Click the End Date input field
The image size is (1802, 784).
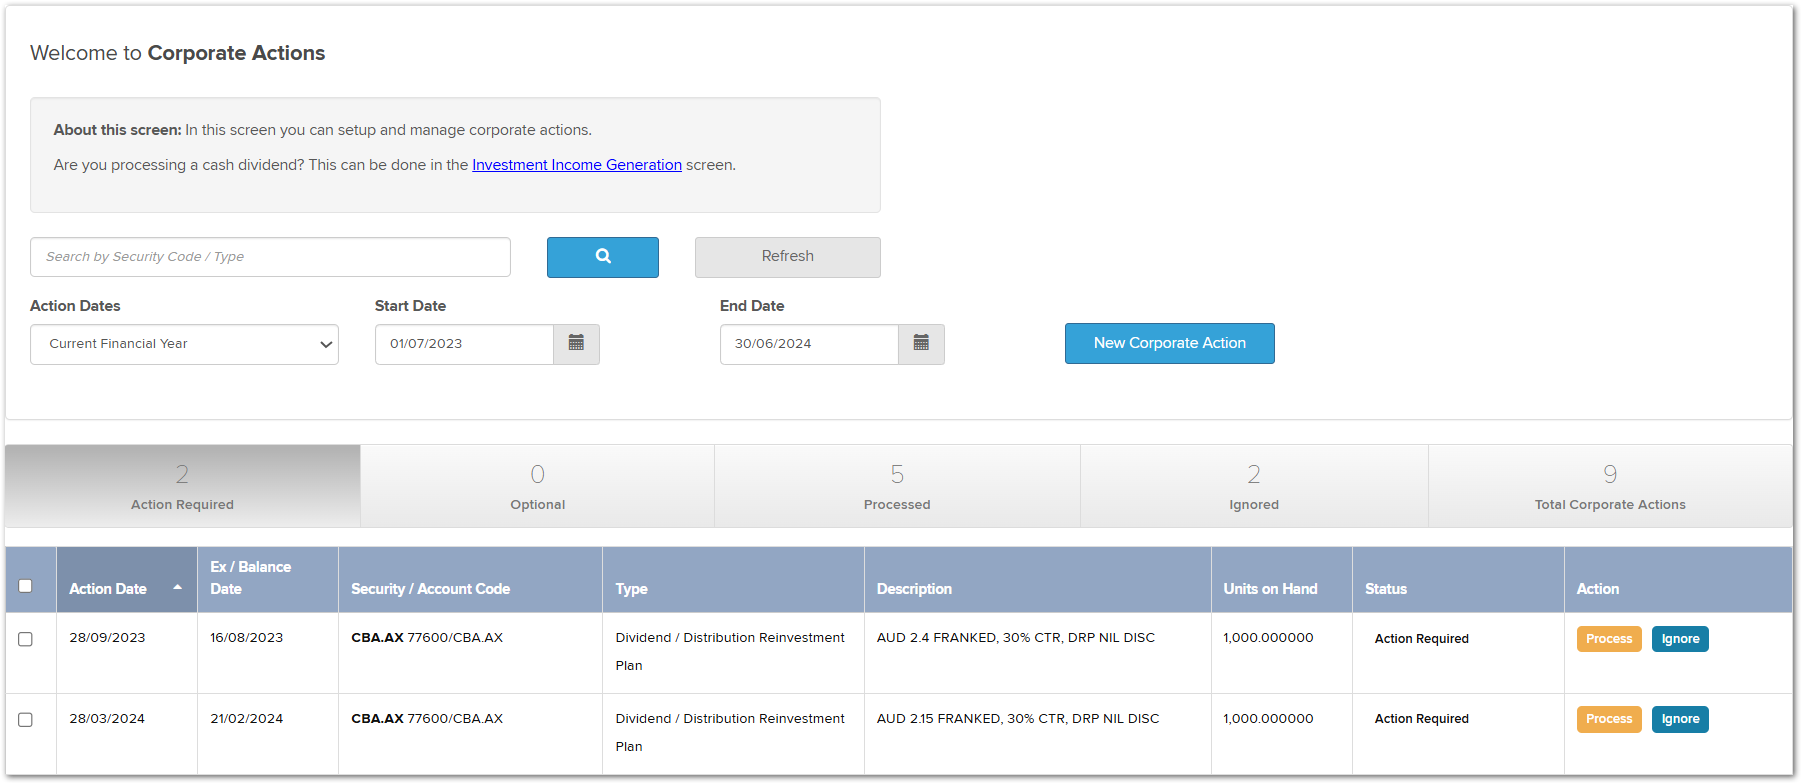coord(809,344)
